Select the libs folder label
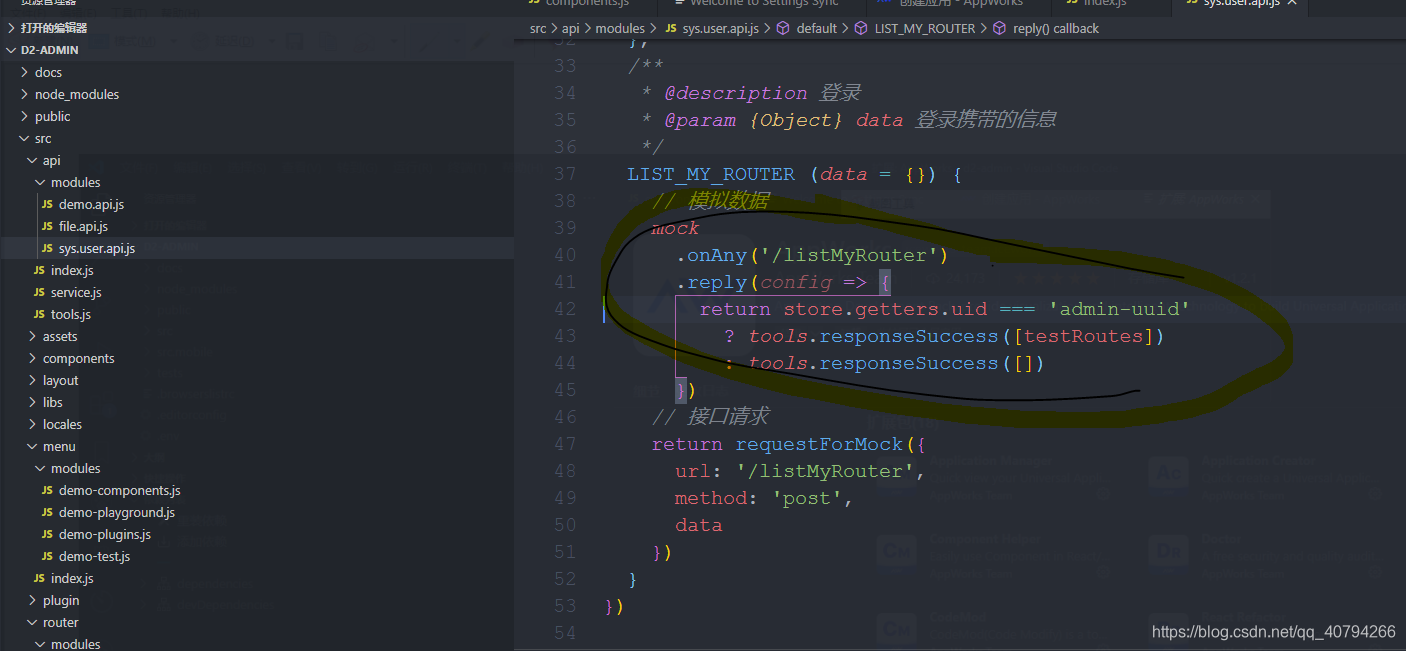Viewport: 1406px width, 651px height. 52,402
